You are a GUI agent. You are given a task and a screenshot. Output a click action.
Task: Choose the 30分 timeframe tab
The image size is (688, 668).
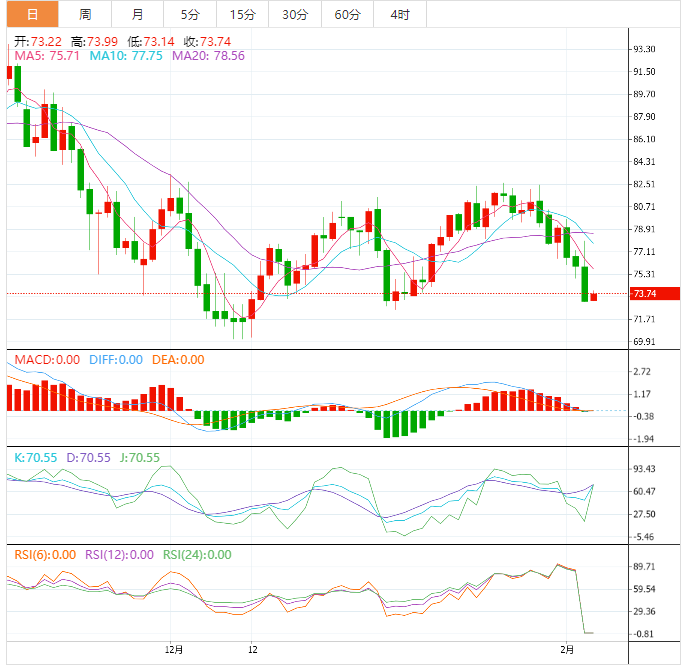[x=295, y=14]
